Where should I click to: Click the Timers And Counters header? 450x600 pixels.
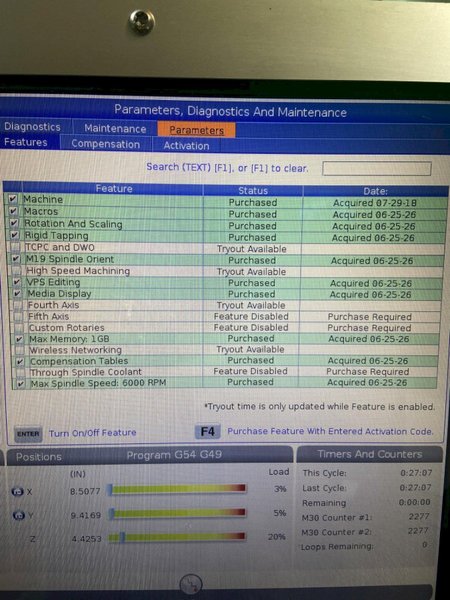click(x=370, y=454)
